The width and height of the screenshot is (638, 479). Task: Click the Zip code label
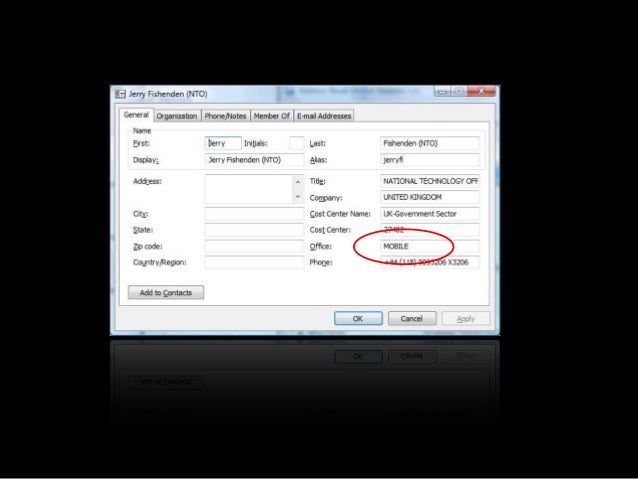148,246
